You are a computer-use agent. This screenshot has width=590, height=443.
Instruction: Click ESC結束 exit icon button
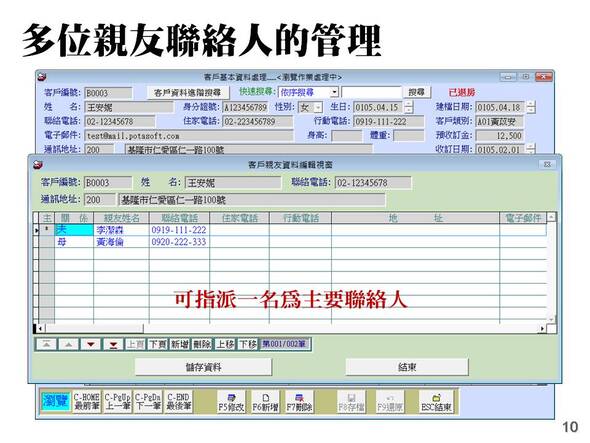point(436,402)
